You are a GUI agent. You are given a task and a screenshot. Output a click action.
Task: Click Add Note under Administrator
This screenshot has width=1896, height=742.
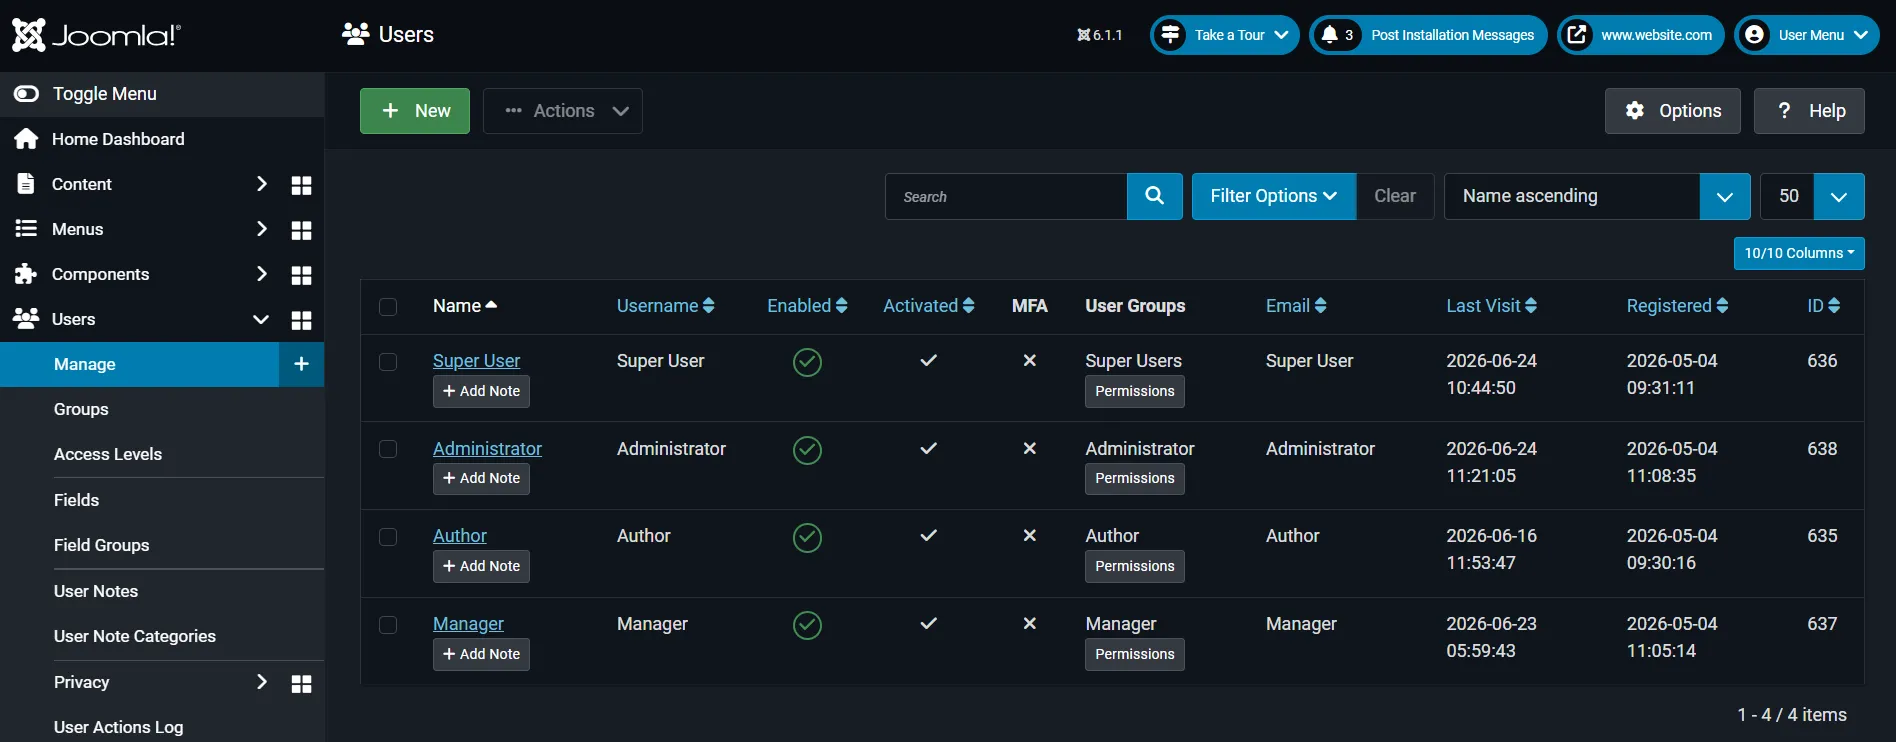pos(481,478)
